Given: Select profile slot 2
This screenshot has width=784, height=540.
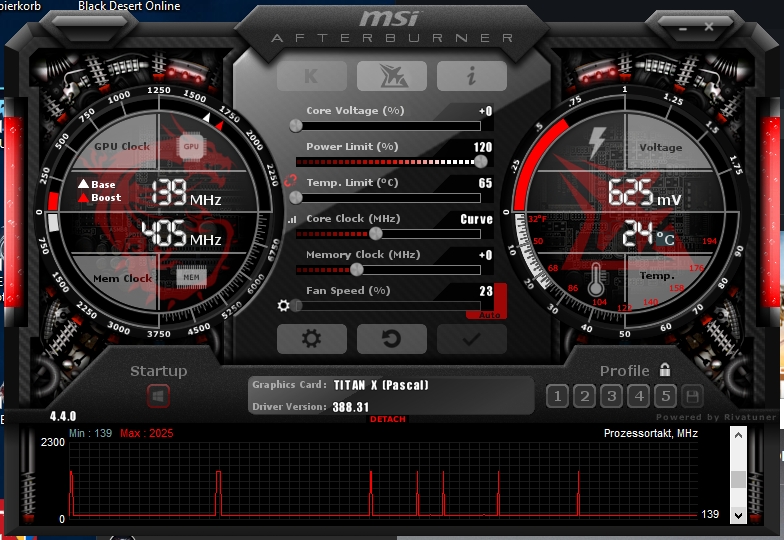Looking at the screenshot, I should pyautogui.click(x=584, y=396).
